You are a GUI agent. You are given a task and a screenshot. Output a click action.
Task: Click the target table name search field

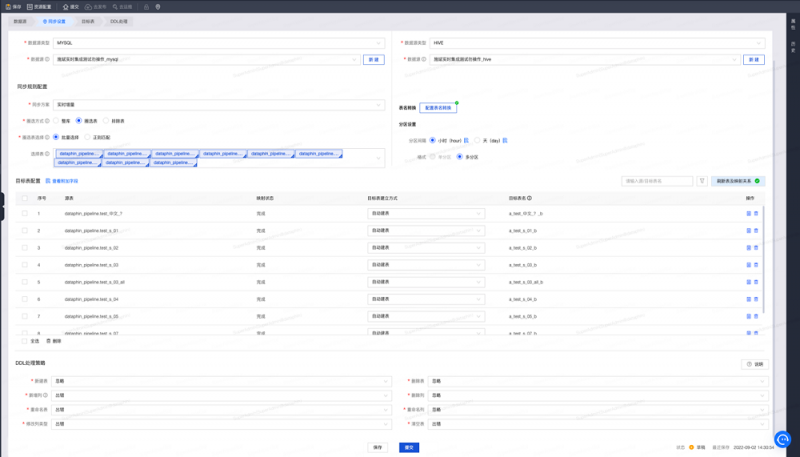(655, 181)
